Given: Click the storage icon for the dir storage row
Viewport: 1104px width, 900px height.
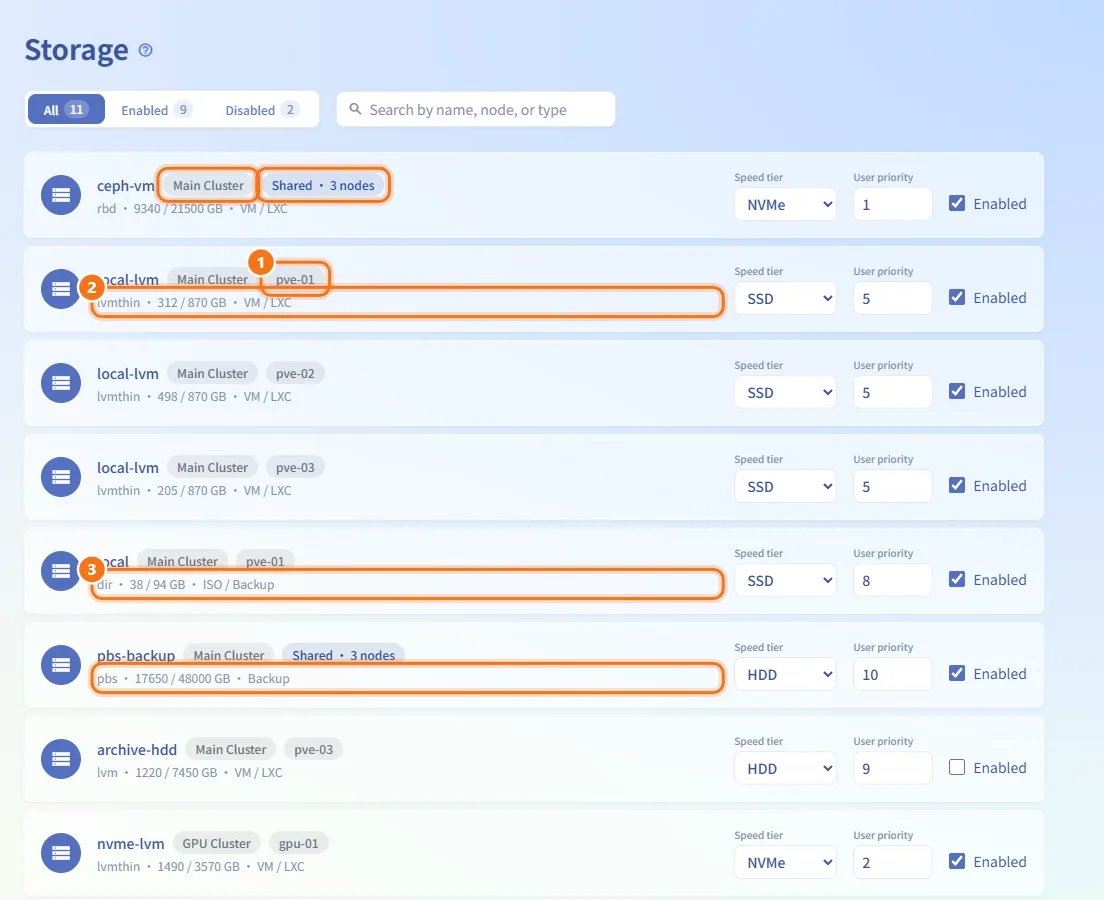Looking at the screenshot, I should (x=61, y=571).
